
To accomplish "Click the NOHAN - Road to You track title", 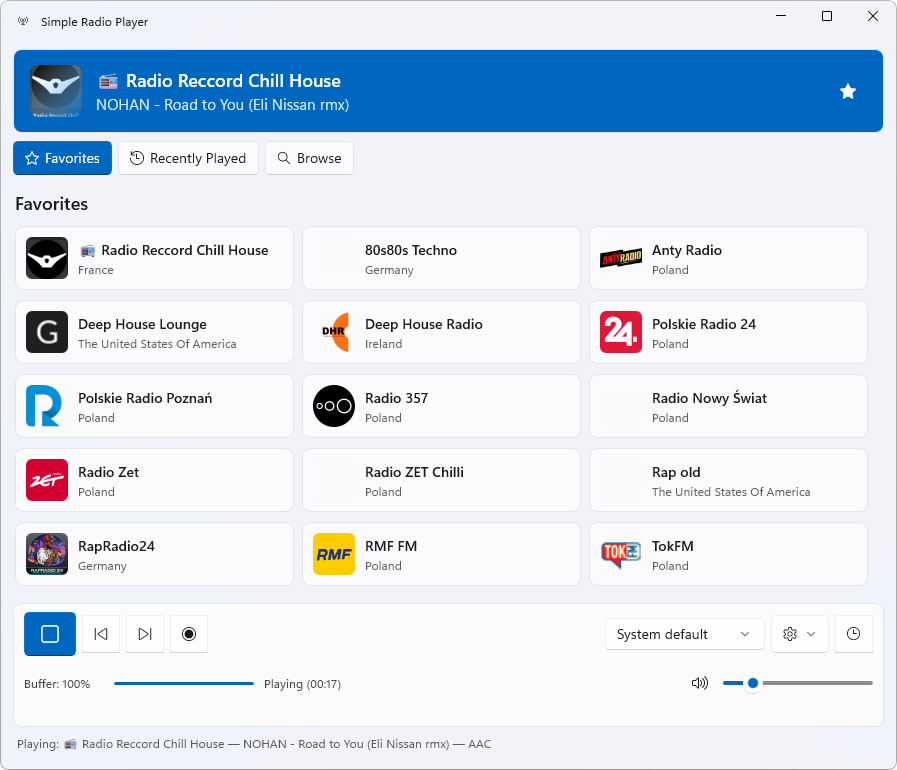I will (223, 105).
